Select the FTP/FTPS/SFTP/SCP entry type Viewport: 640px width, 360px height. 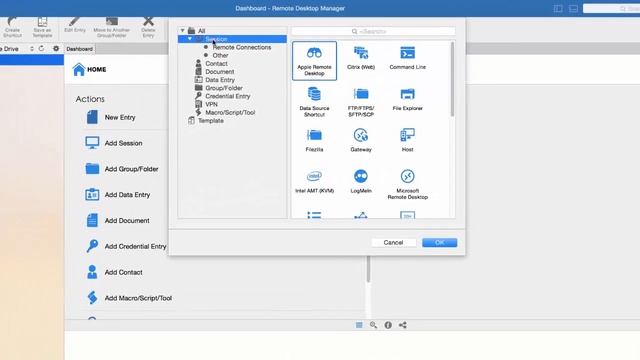point(361,102)
